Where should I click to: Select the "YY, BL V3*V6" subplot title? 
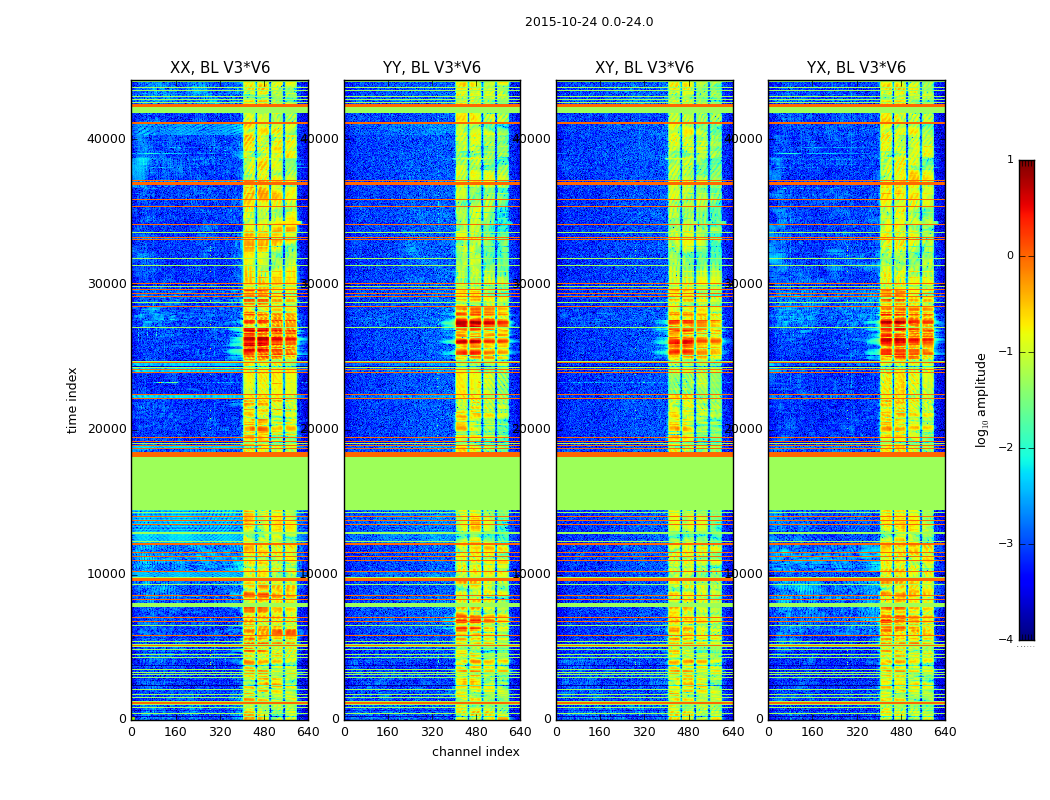coord(432,68)
